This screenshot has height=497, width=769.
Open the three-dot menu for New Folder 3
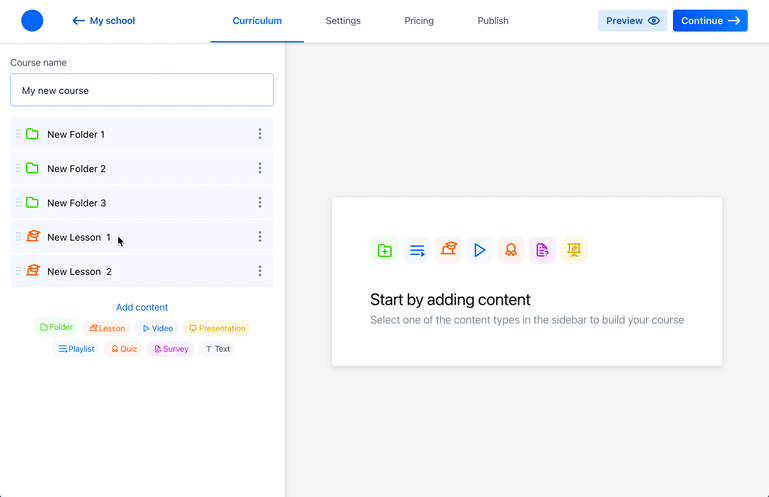(260, 203)
